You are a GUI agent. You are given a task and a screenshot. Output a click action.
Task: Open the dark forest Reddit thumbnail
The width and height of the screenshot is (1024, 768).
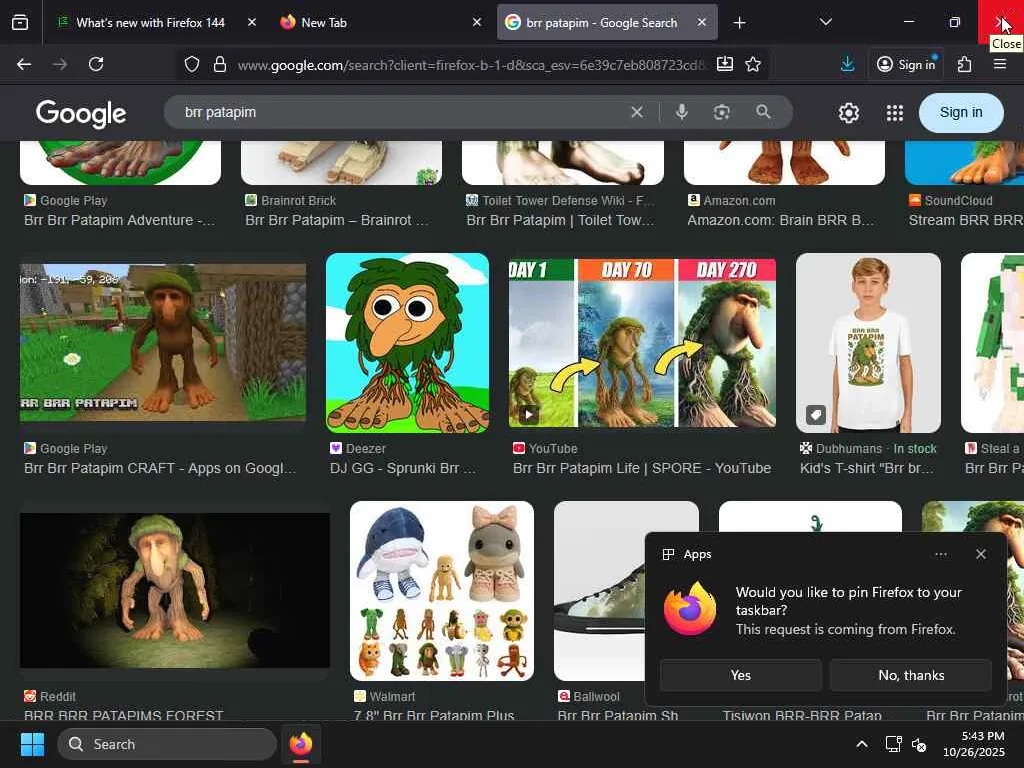pyautogui.click(x=174, y=590)
